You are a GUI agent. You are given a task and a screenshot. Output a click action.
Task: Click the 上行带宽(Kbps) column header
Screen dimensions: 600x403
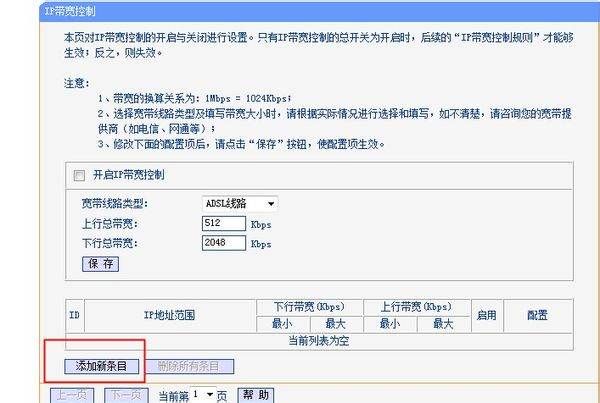pos(416,307)
